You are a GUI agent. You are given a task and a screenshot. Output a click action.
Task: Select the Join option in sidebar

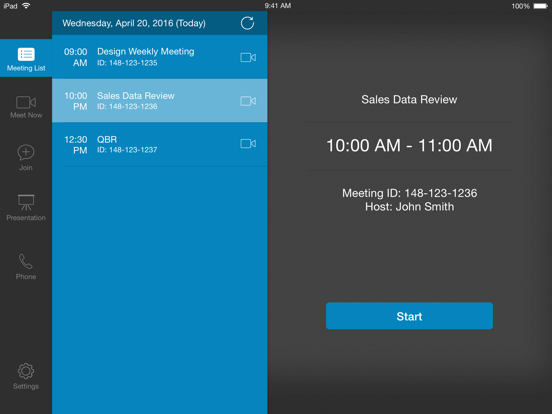(x=26, y=158)
